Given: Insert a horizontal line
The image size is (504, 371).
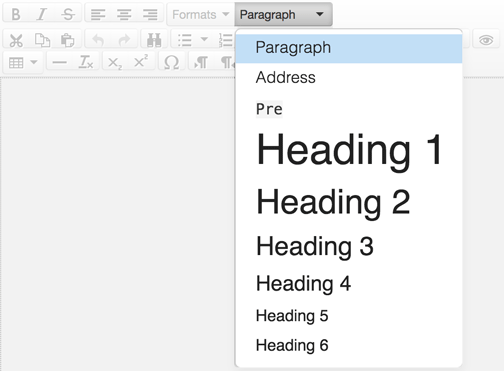Looking at the screenshot, I should click(60, 62).
